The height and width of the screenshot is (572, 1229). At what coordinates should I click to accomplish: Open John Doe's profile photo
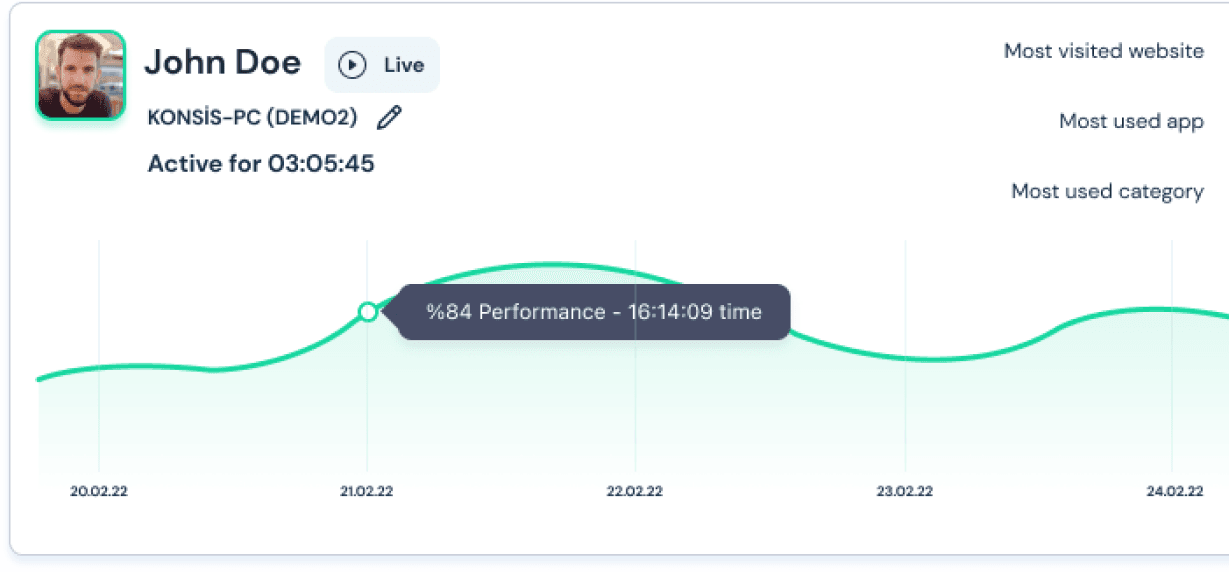click(81, 75)
